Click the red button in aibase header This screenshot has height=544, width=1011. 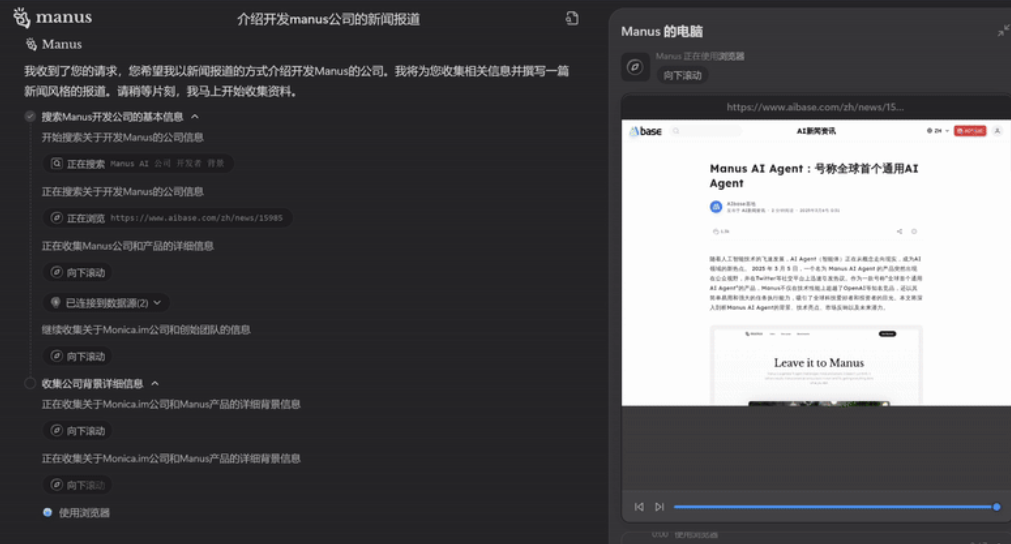[969, 131]
